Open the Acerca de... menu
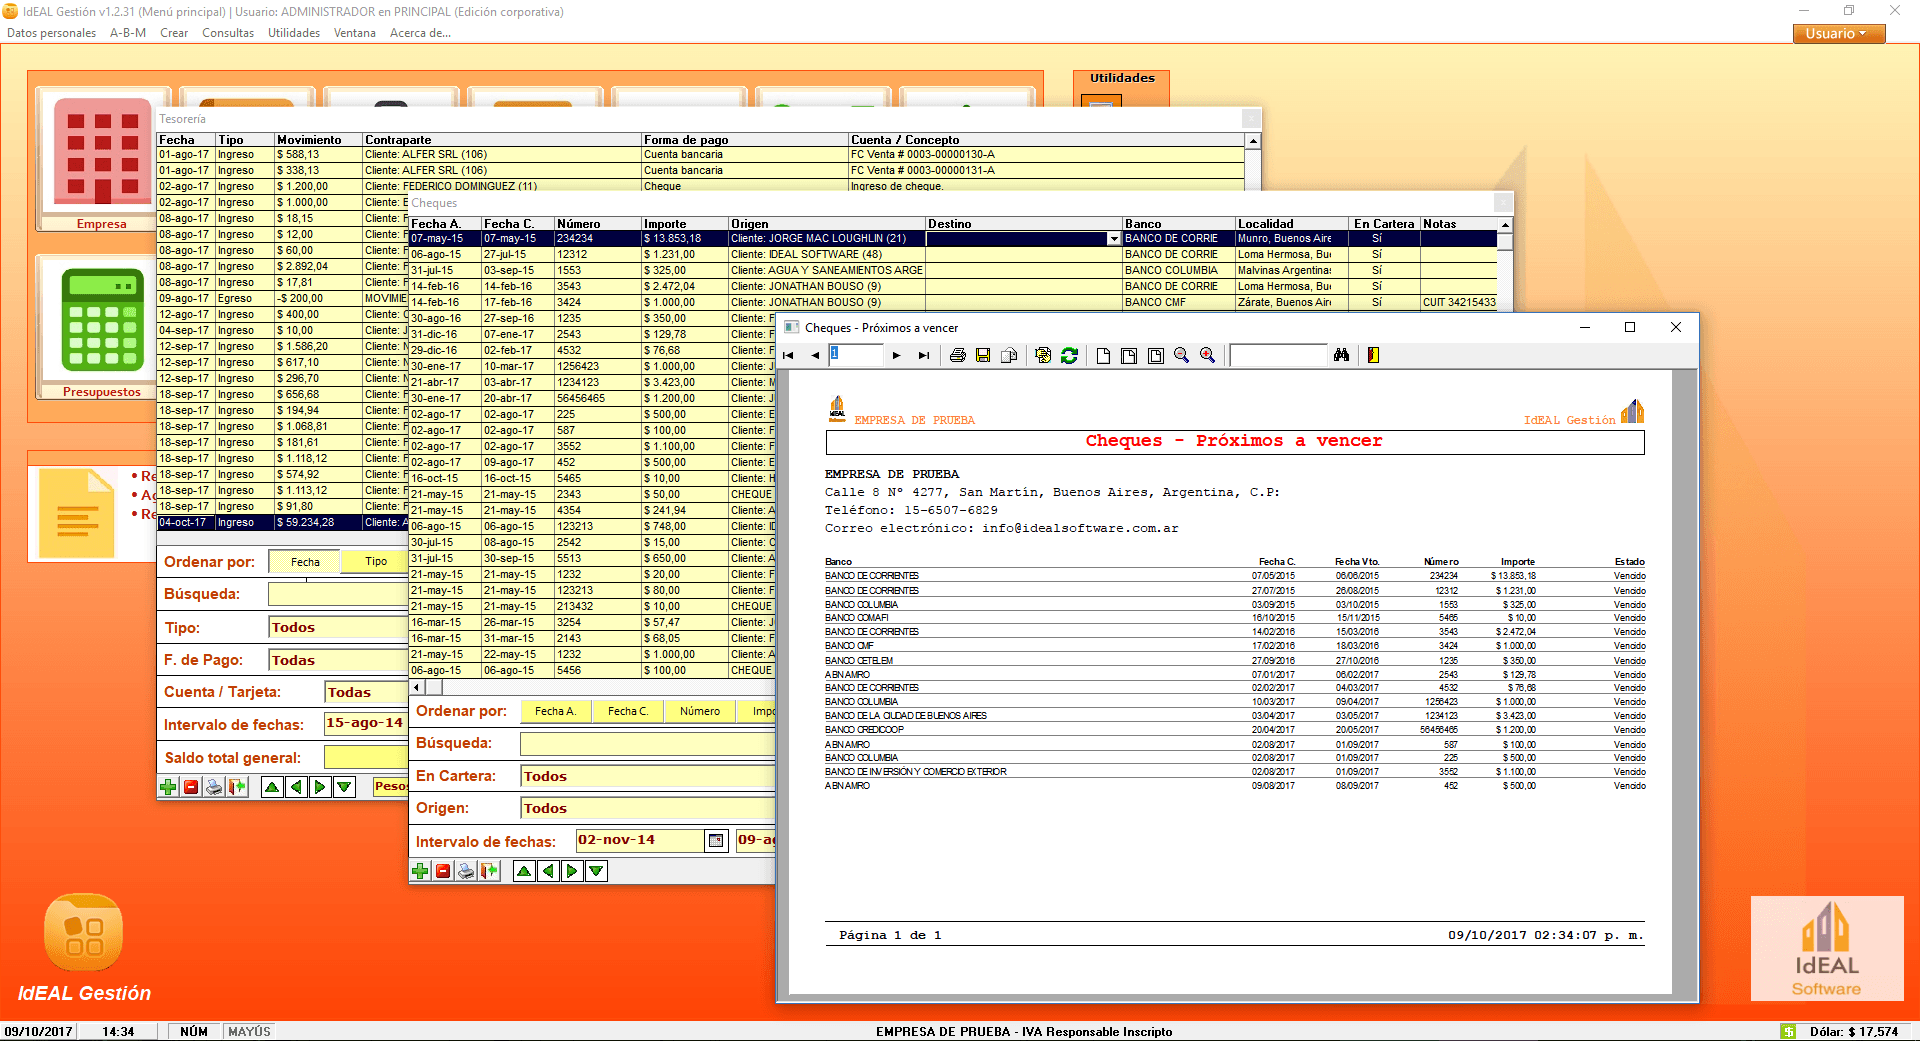This screenshot has width=1920, height=1041. coord(420,33)
